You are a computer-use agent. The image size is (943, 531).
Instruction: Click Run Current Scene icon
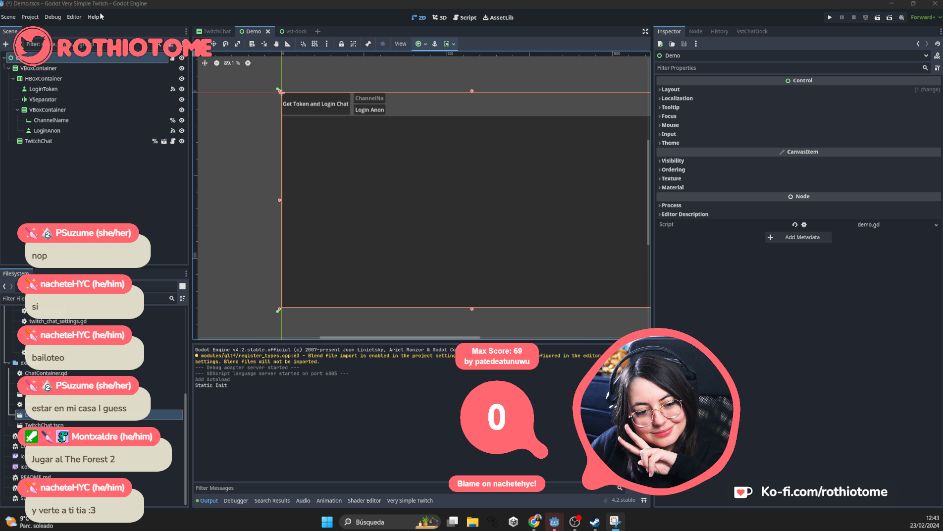click(877, 17)
